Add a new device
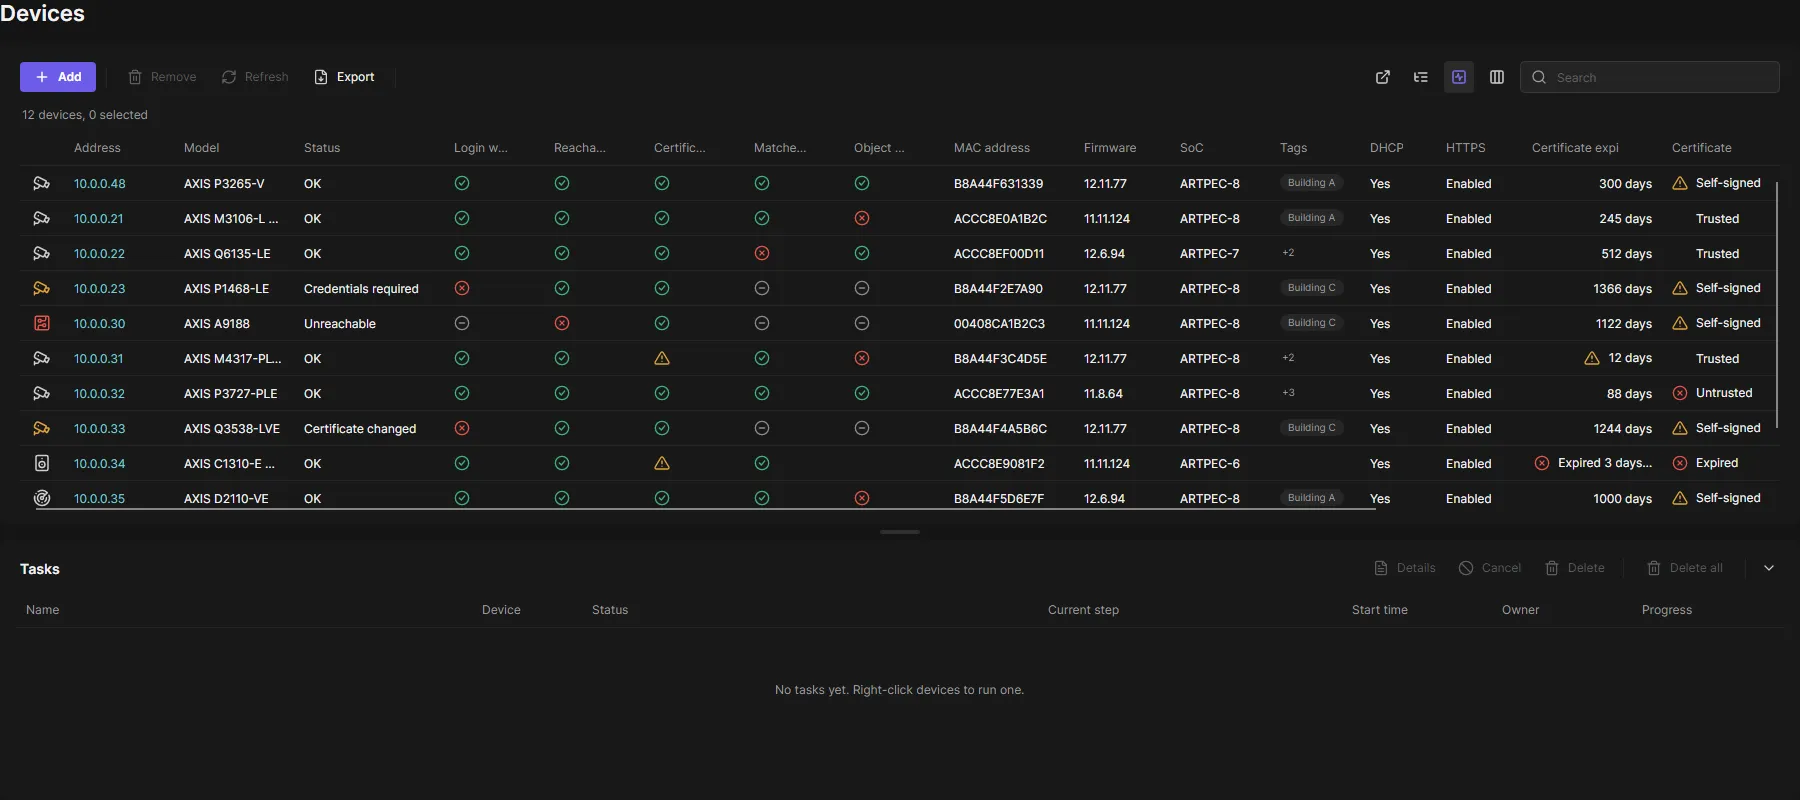 58,77
